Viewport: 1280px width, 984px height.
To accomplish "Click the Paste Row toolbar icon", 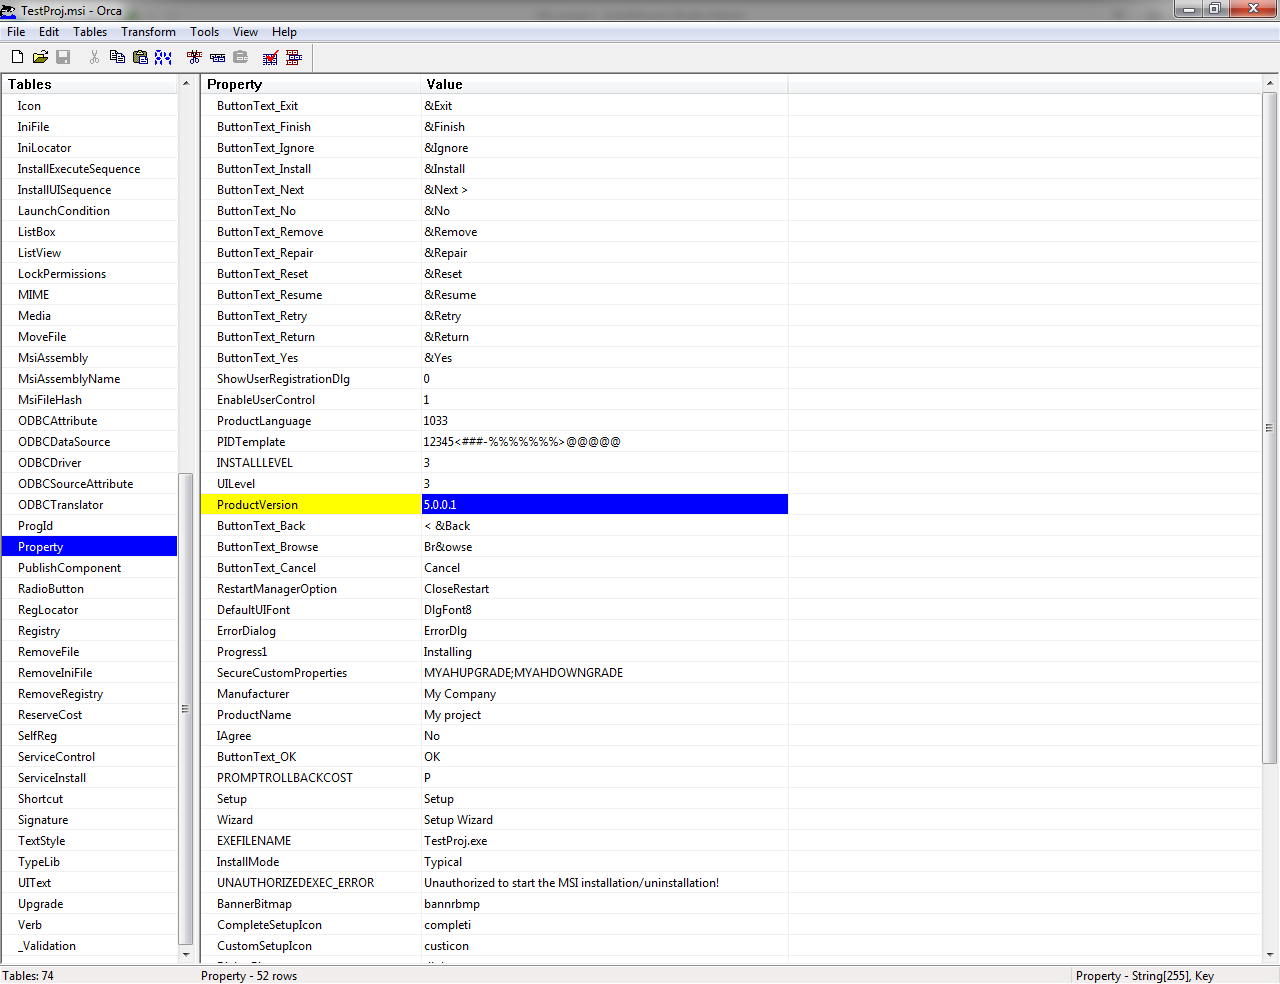I will point(240,57).
